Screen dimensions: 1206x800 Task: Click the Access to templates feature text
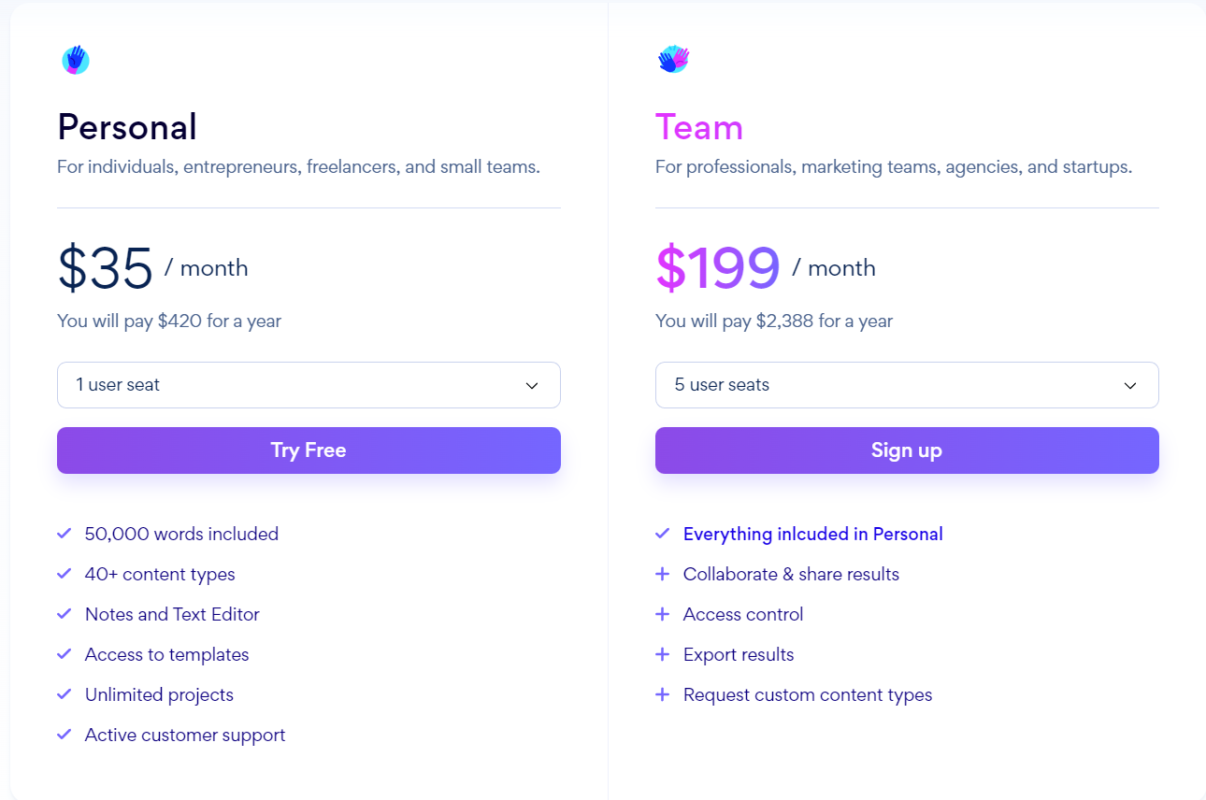click(167, 654)
